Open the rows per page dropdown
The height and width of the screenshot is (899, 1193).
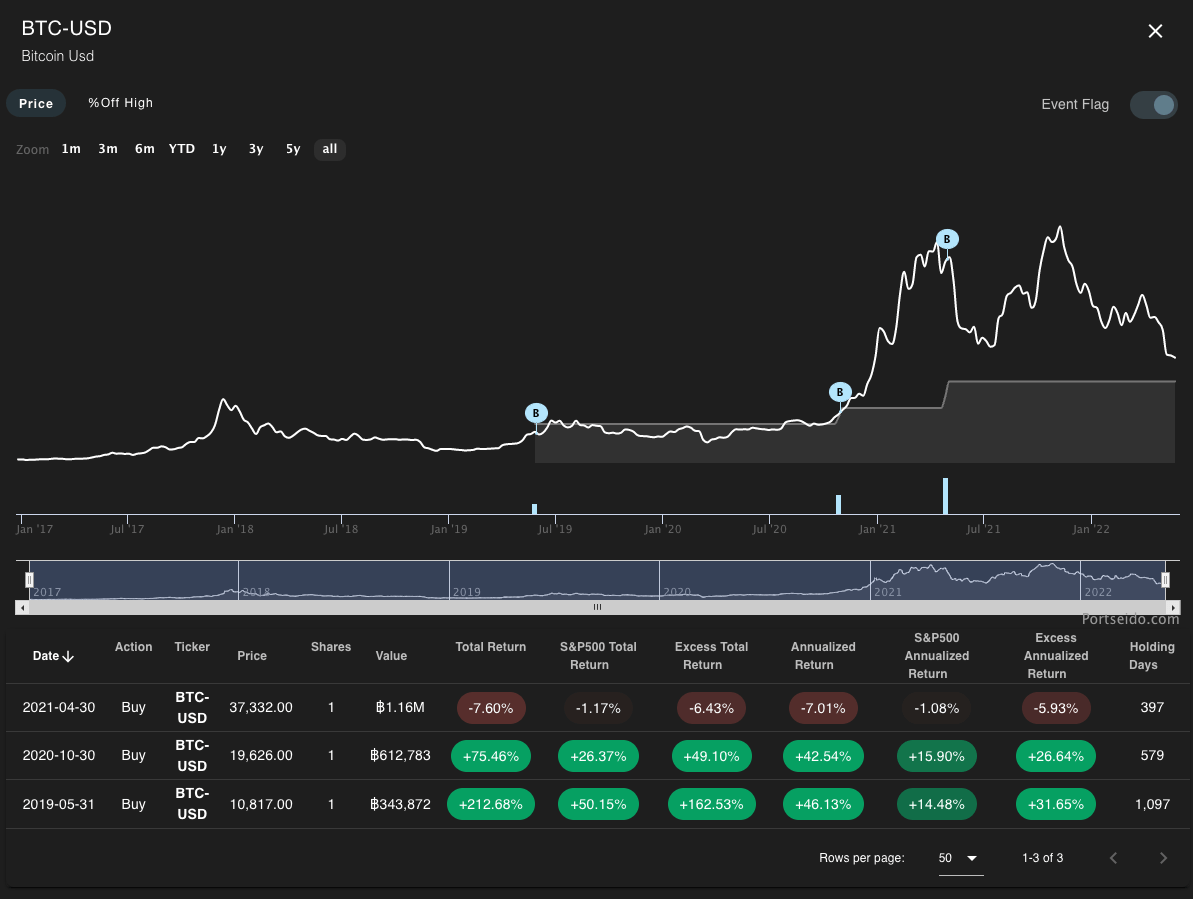tap(961, 858)
